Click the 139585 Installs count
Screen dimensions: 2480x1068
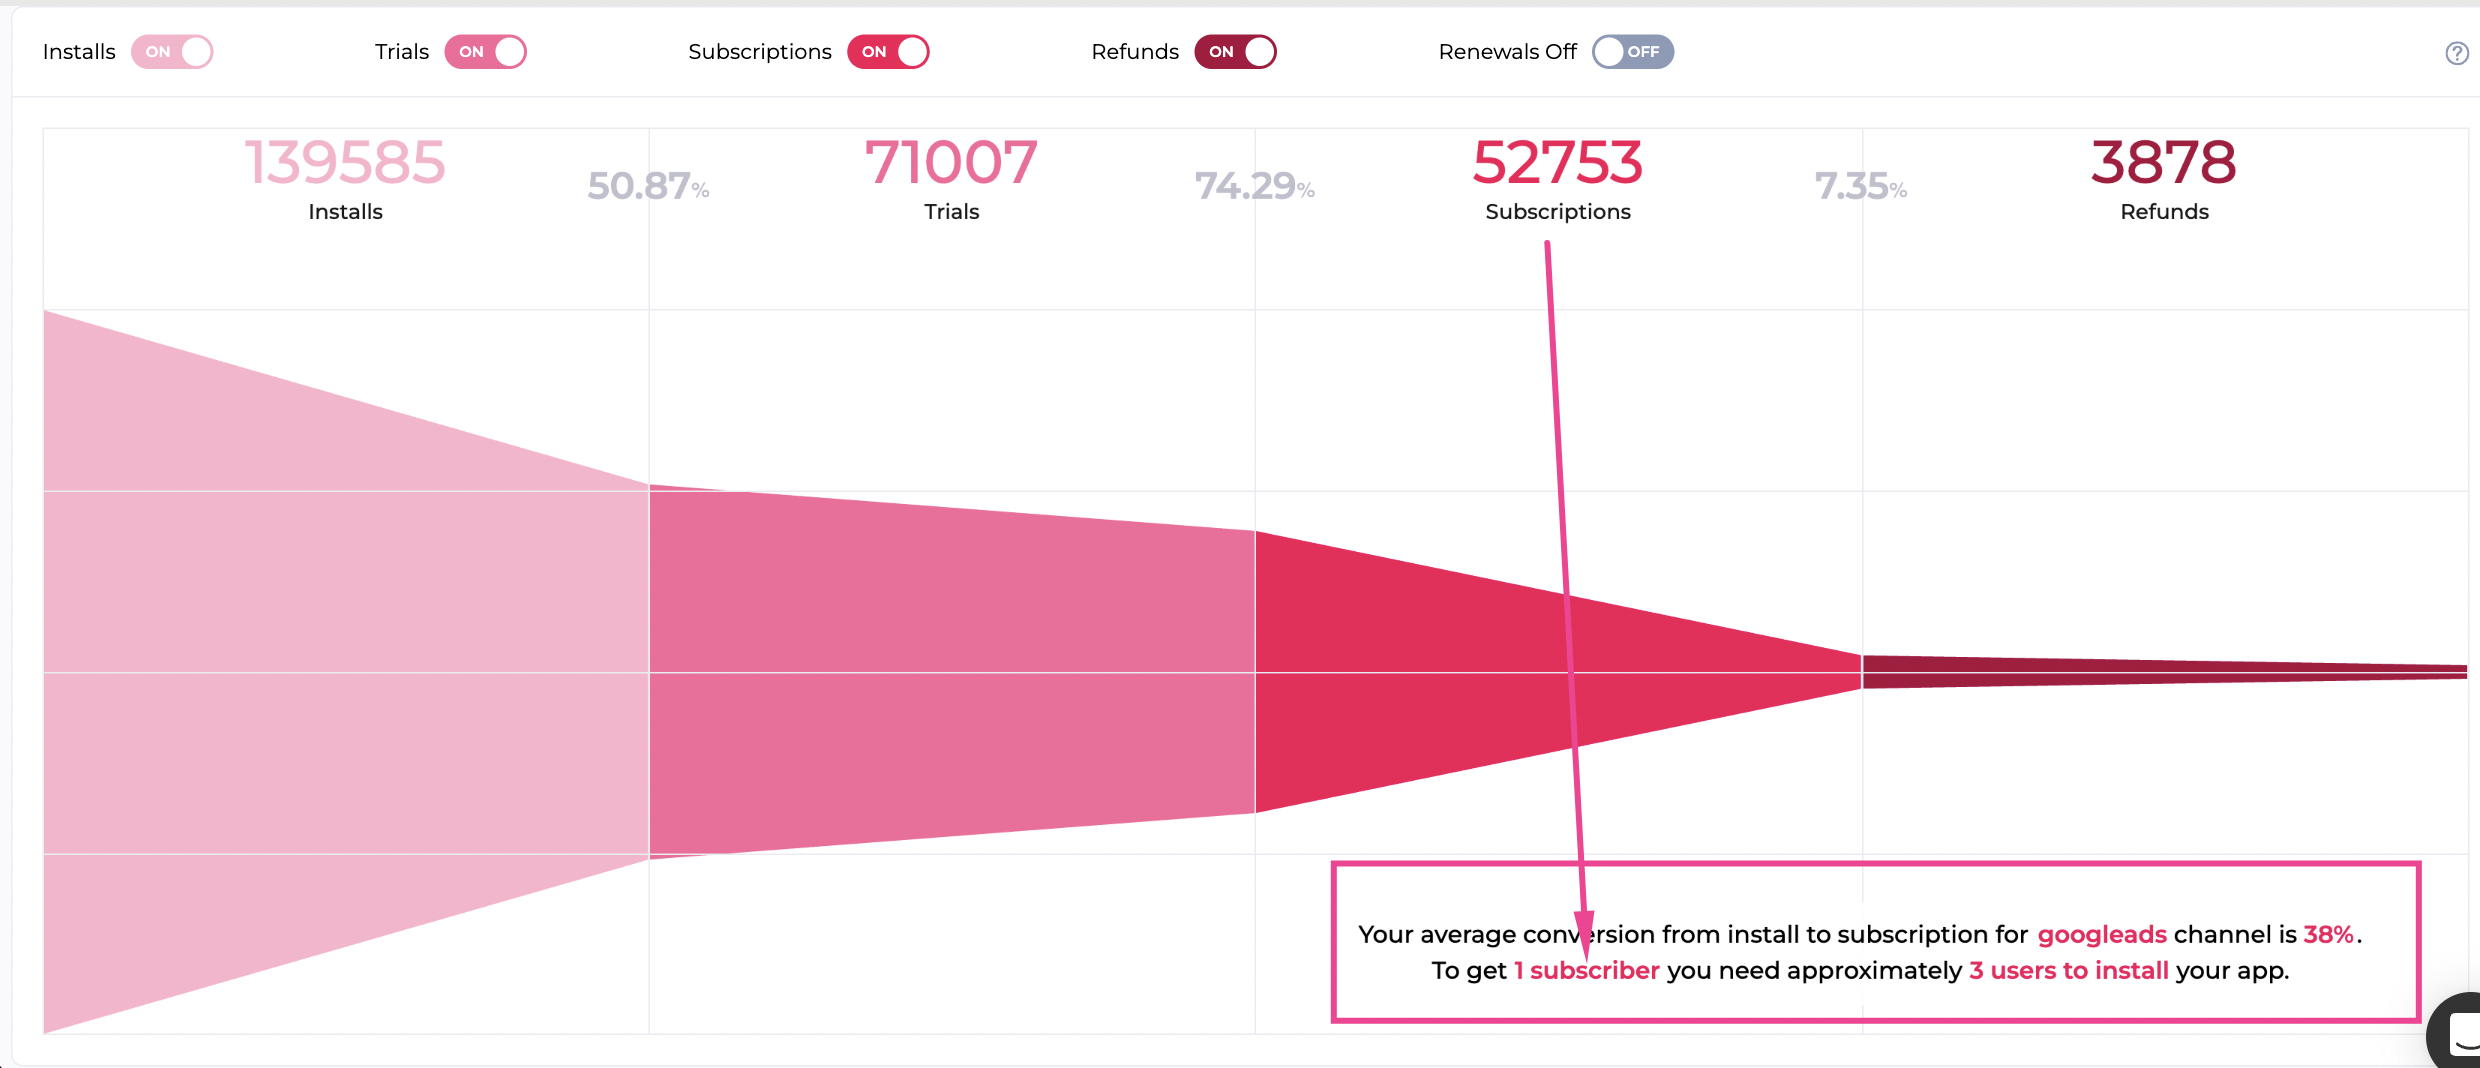(x=345, y=163)
